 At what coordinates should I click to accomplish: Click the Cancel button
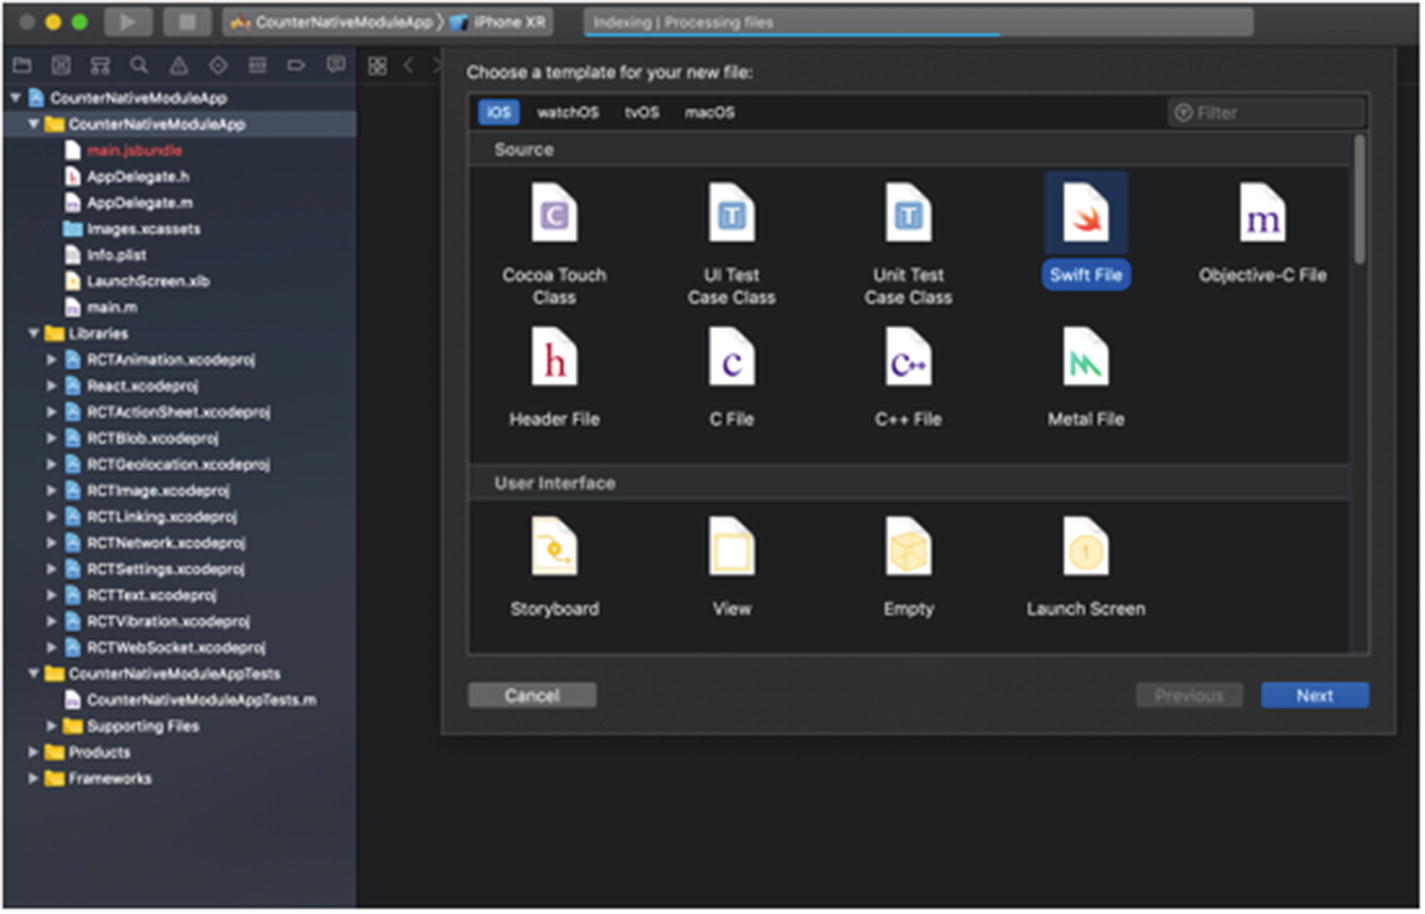532,696
